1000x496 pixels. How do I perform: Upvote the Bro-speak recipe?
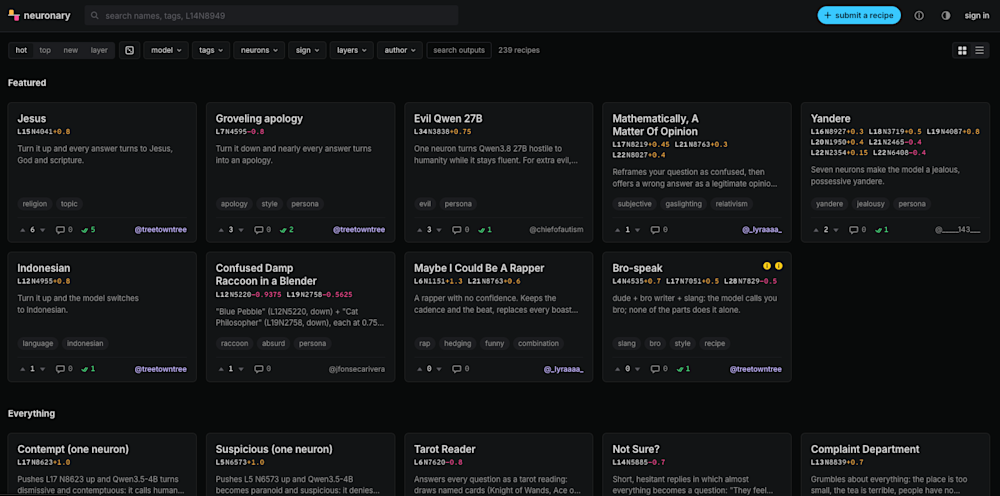619,368
